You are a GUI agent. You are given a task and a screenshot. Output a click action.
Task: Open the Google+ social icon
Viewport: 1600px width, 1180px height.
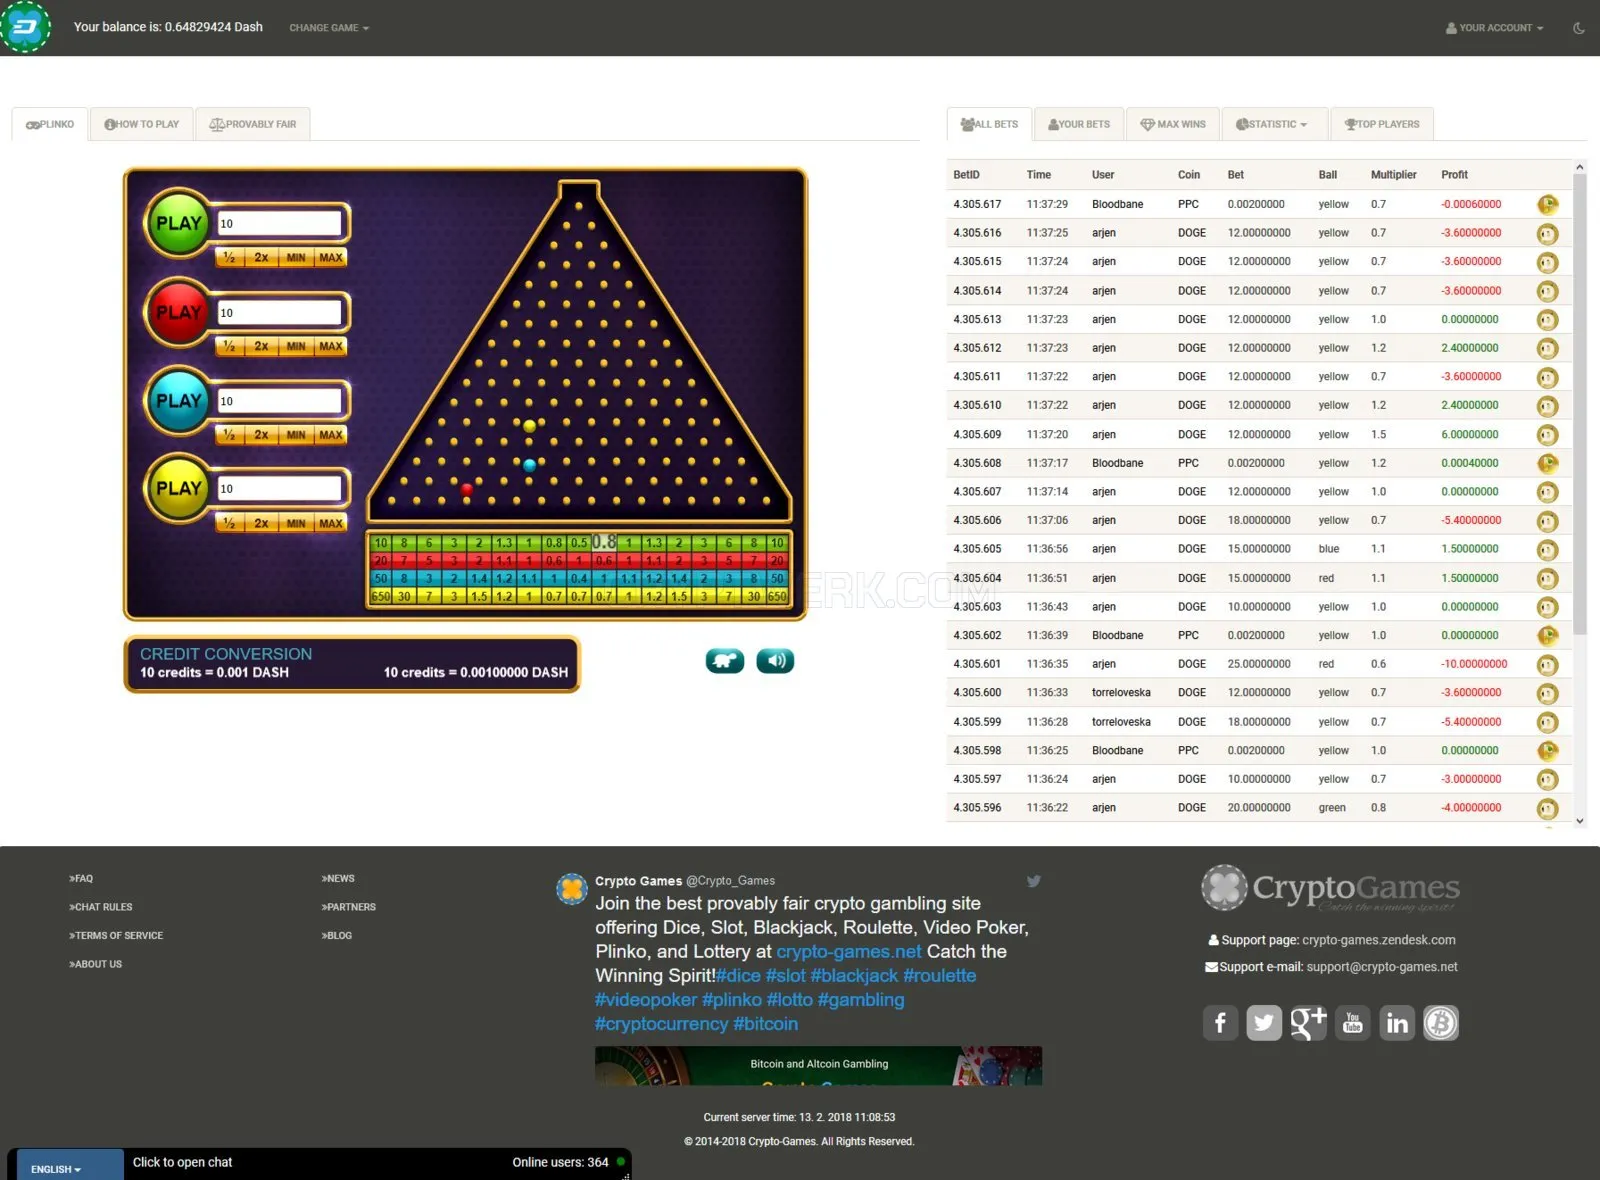[x=1308, y=1023]
